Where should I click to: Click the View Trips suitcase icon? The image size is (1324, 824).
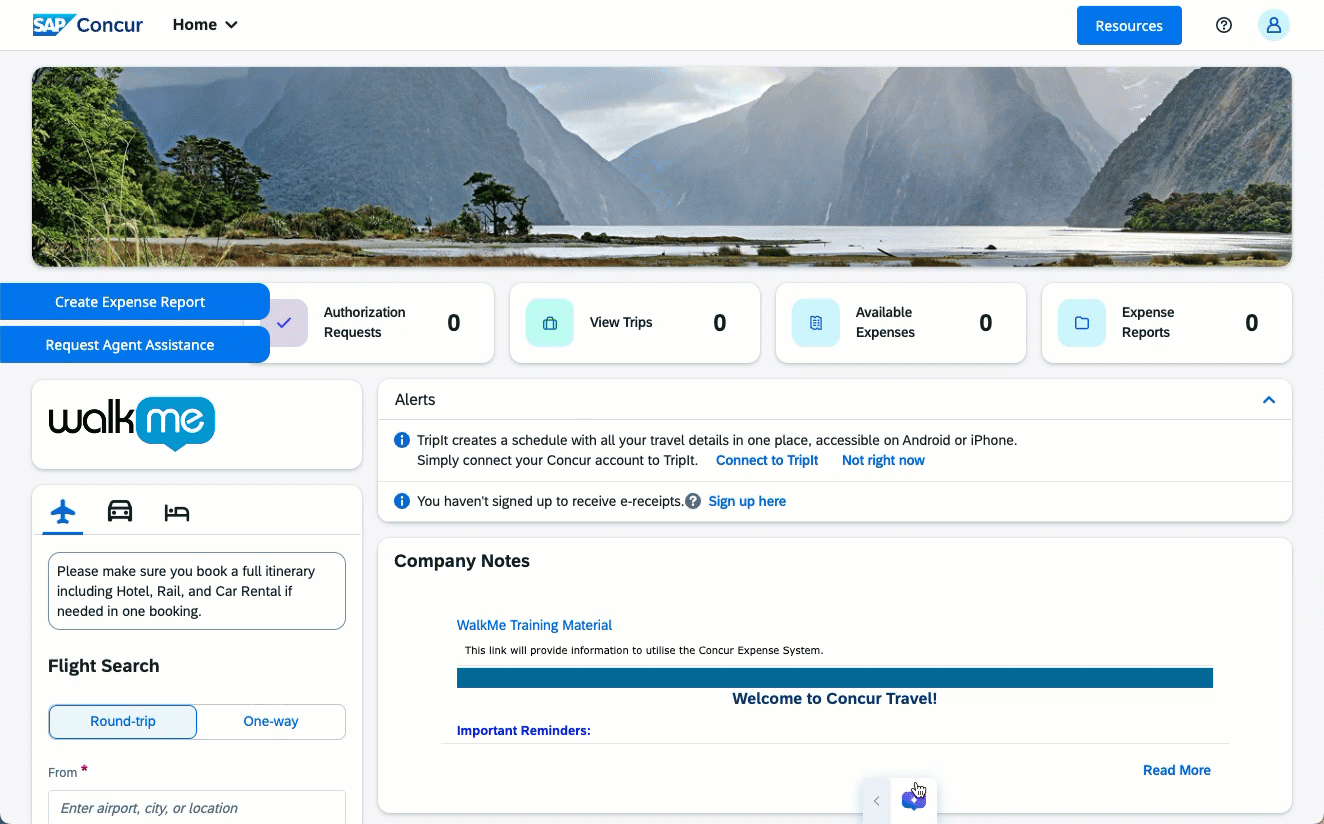(550, 323)
